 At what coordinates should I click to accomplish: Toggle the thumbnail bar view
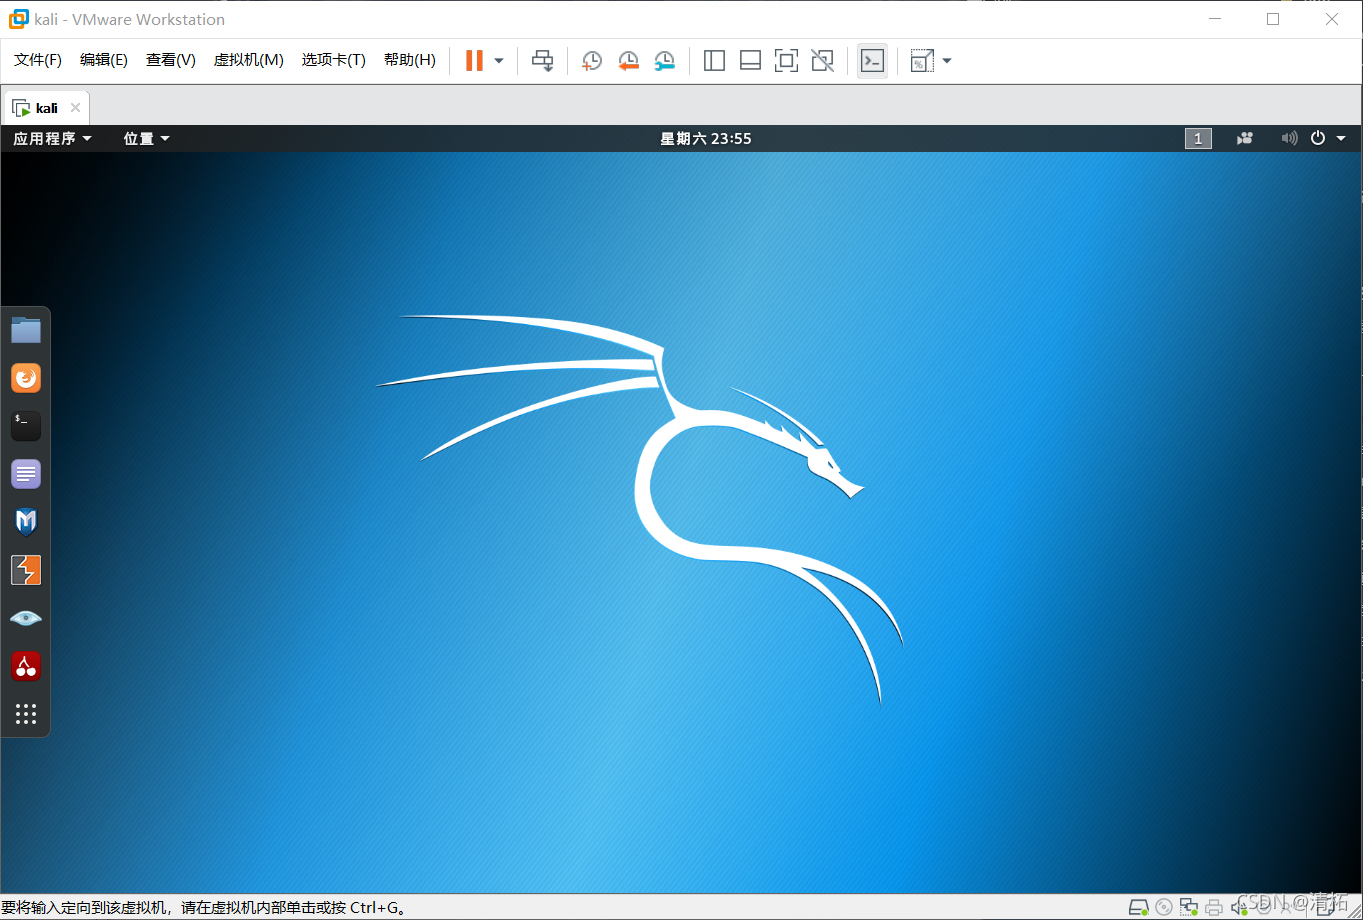coord(750,61)
